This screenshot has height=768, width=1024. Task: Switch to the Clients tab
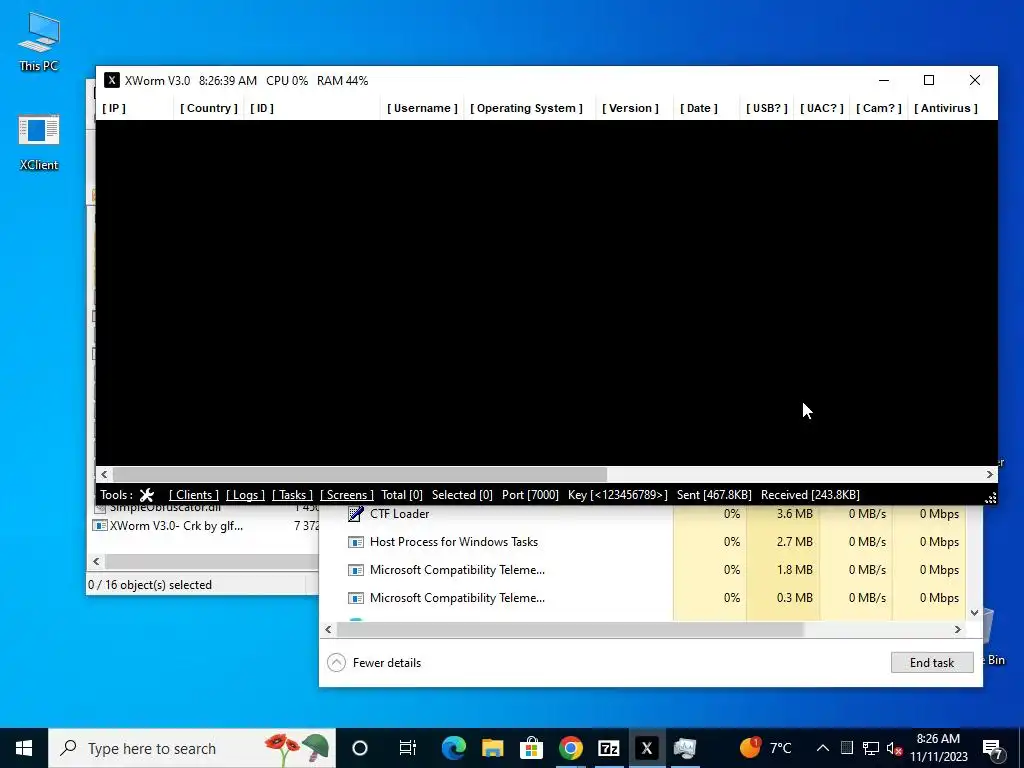[193, 495]
